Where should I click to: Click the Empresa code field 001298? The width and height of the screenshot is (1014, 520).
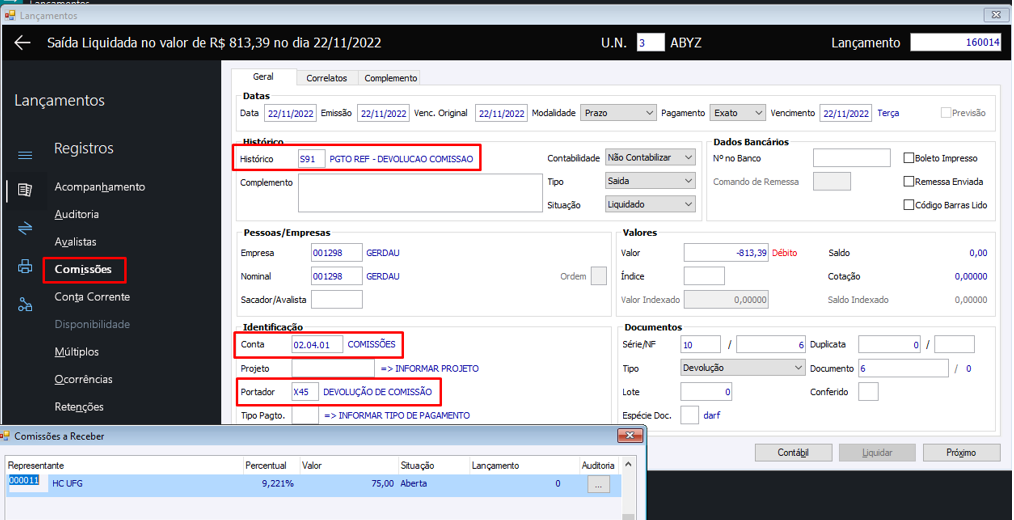pos(336,253)
